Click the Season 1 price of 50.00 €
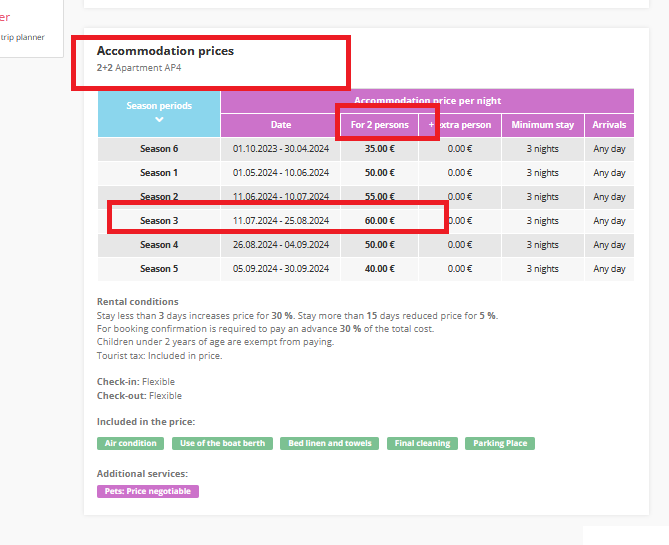 point(379,173)
